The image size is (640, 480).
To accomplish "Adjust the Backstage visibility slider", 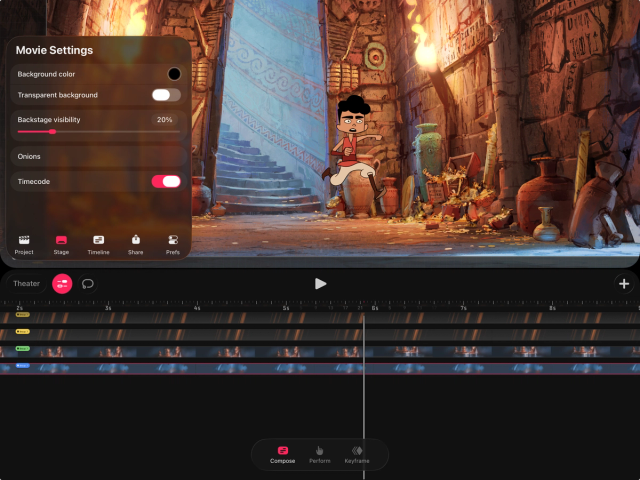I will 99,132.
